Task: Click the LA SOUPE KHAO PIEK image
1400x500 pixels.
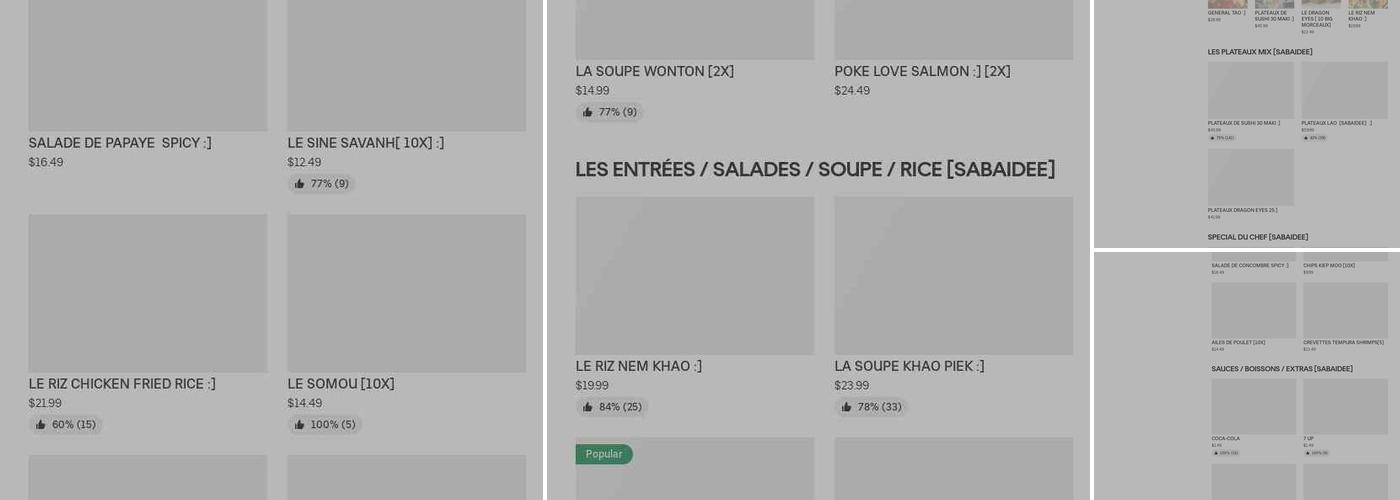Action: pyautogui.click(x=953, y=275)
